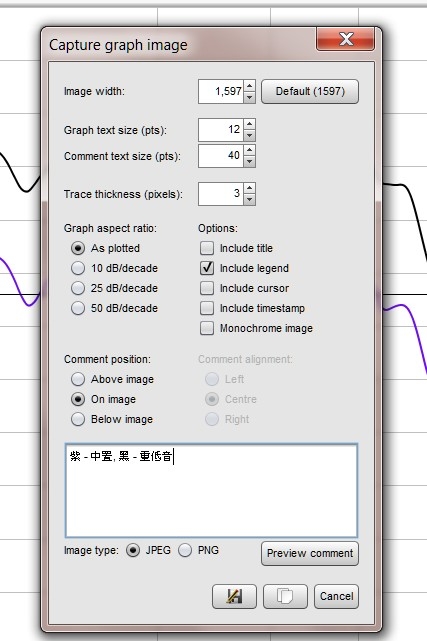Increase Image width with up arrow

(x=249, y=86)
